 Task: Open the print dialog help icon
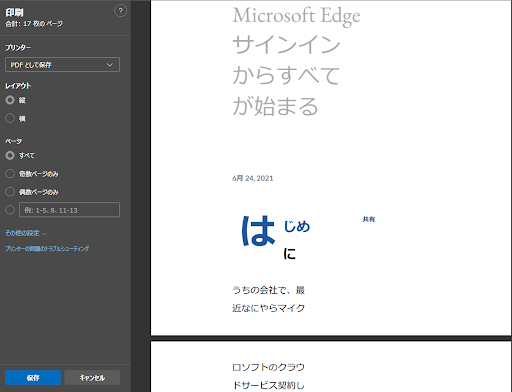click(x=120, y=11)
